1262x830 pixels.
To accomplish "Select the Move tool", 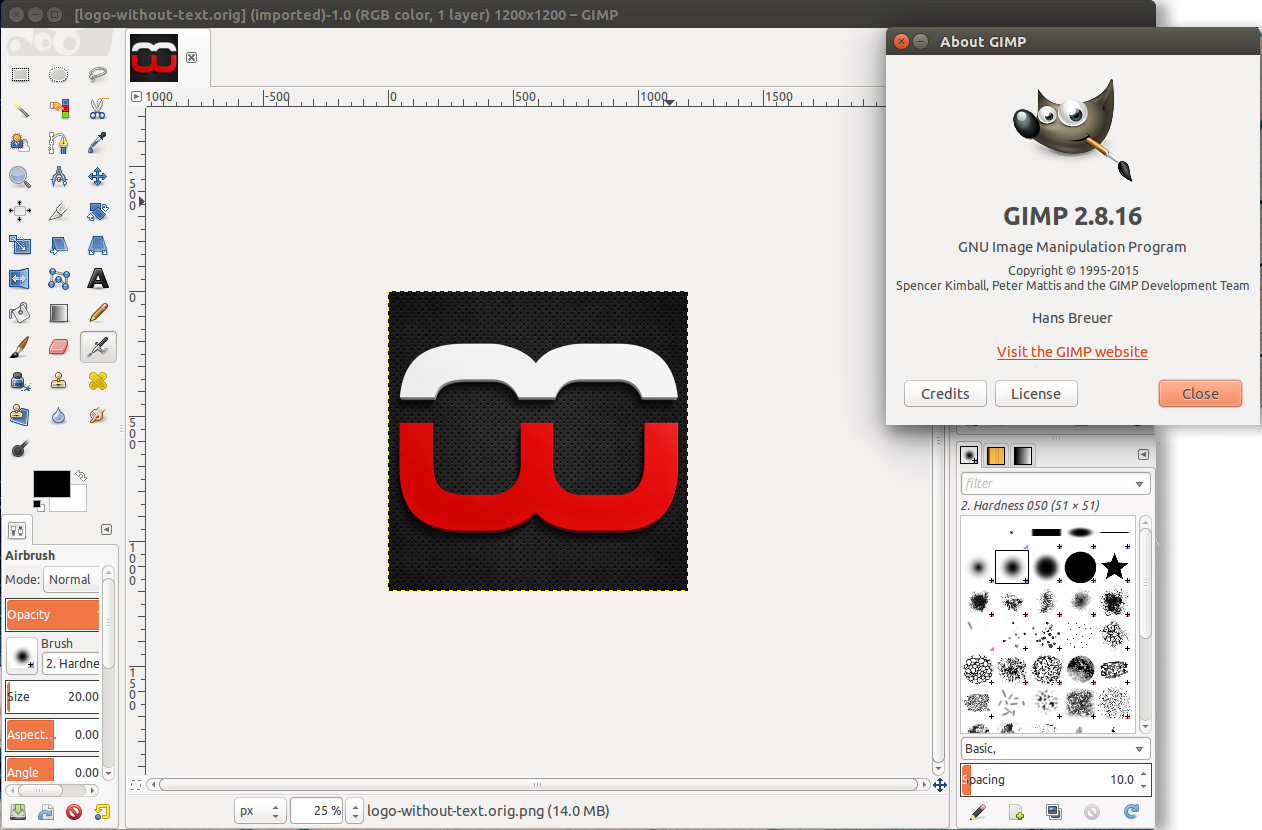I will 98,177.
